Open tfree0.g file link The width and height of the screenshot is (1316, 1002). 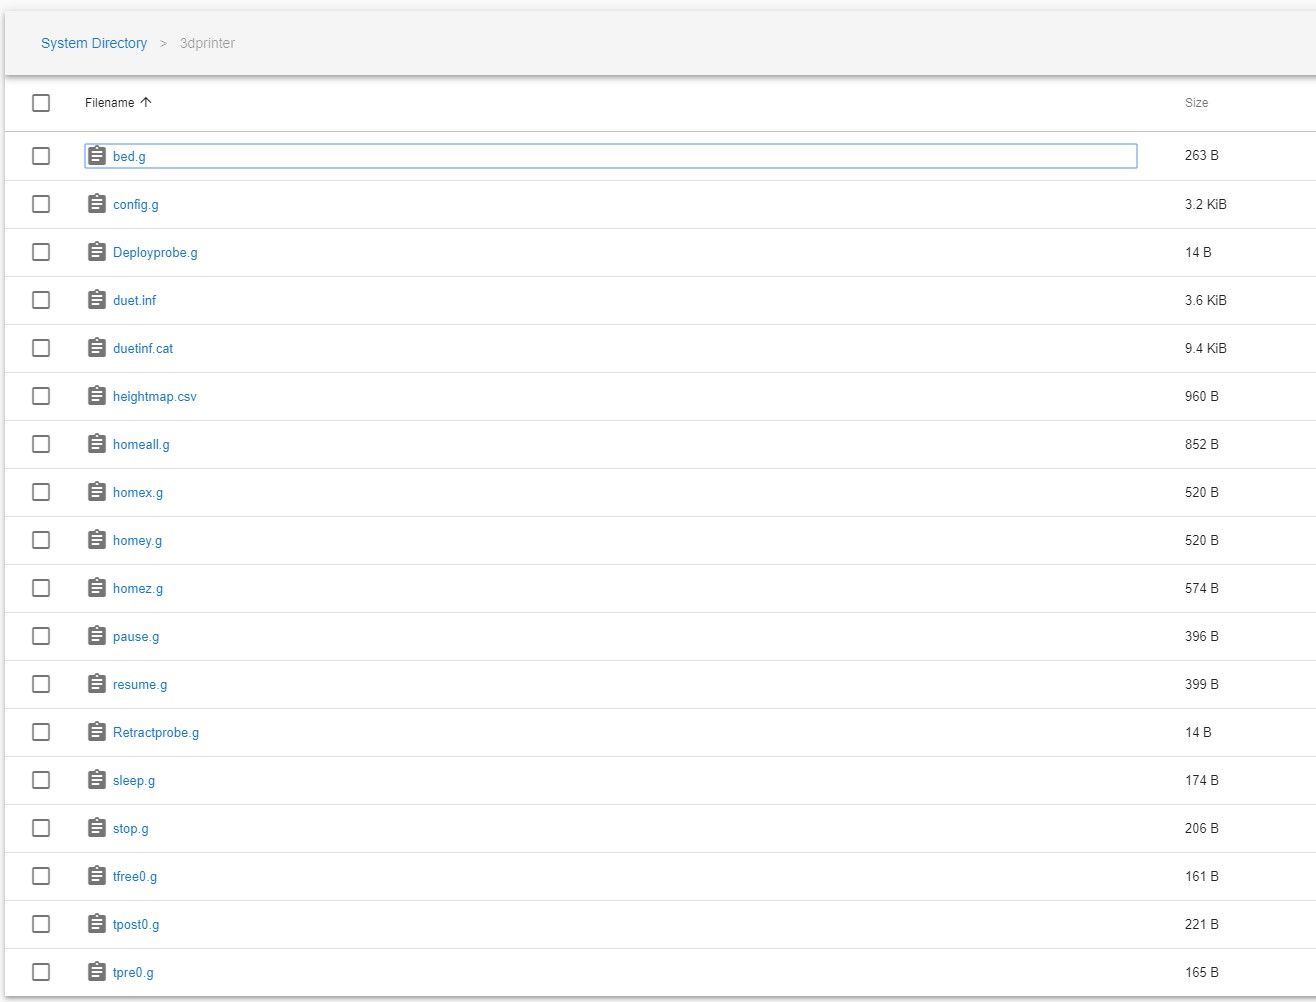pyautogui.click(x=135, y=876)
